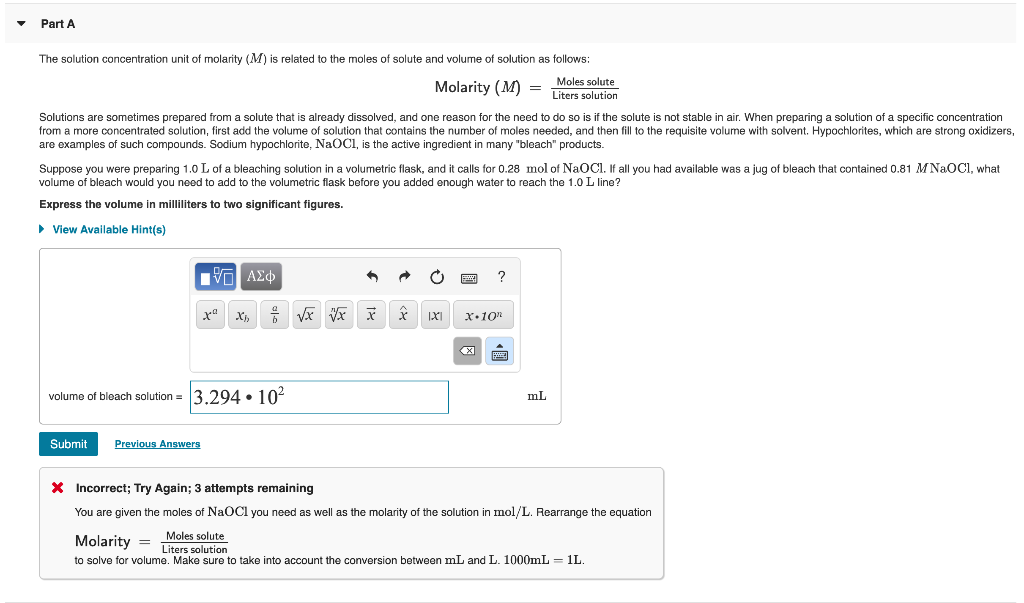The height and width of the screenshot is (603, 1024).
Task: Open the Greek symbols ΑΣΦ palette
Action: 260,276
